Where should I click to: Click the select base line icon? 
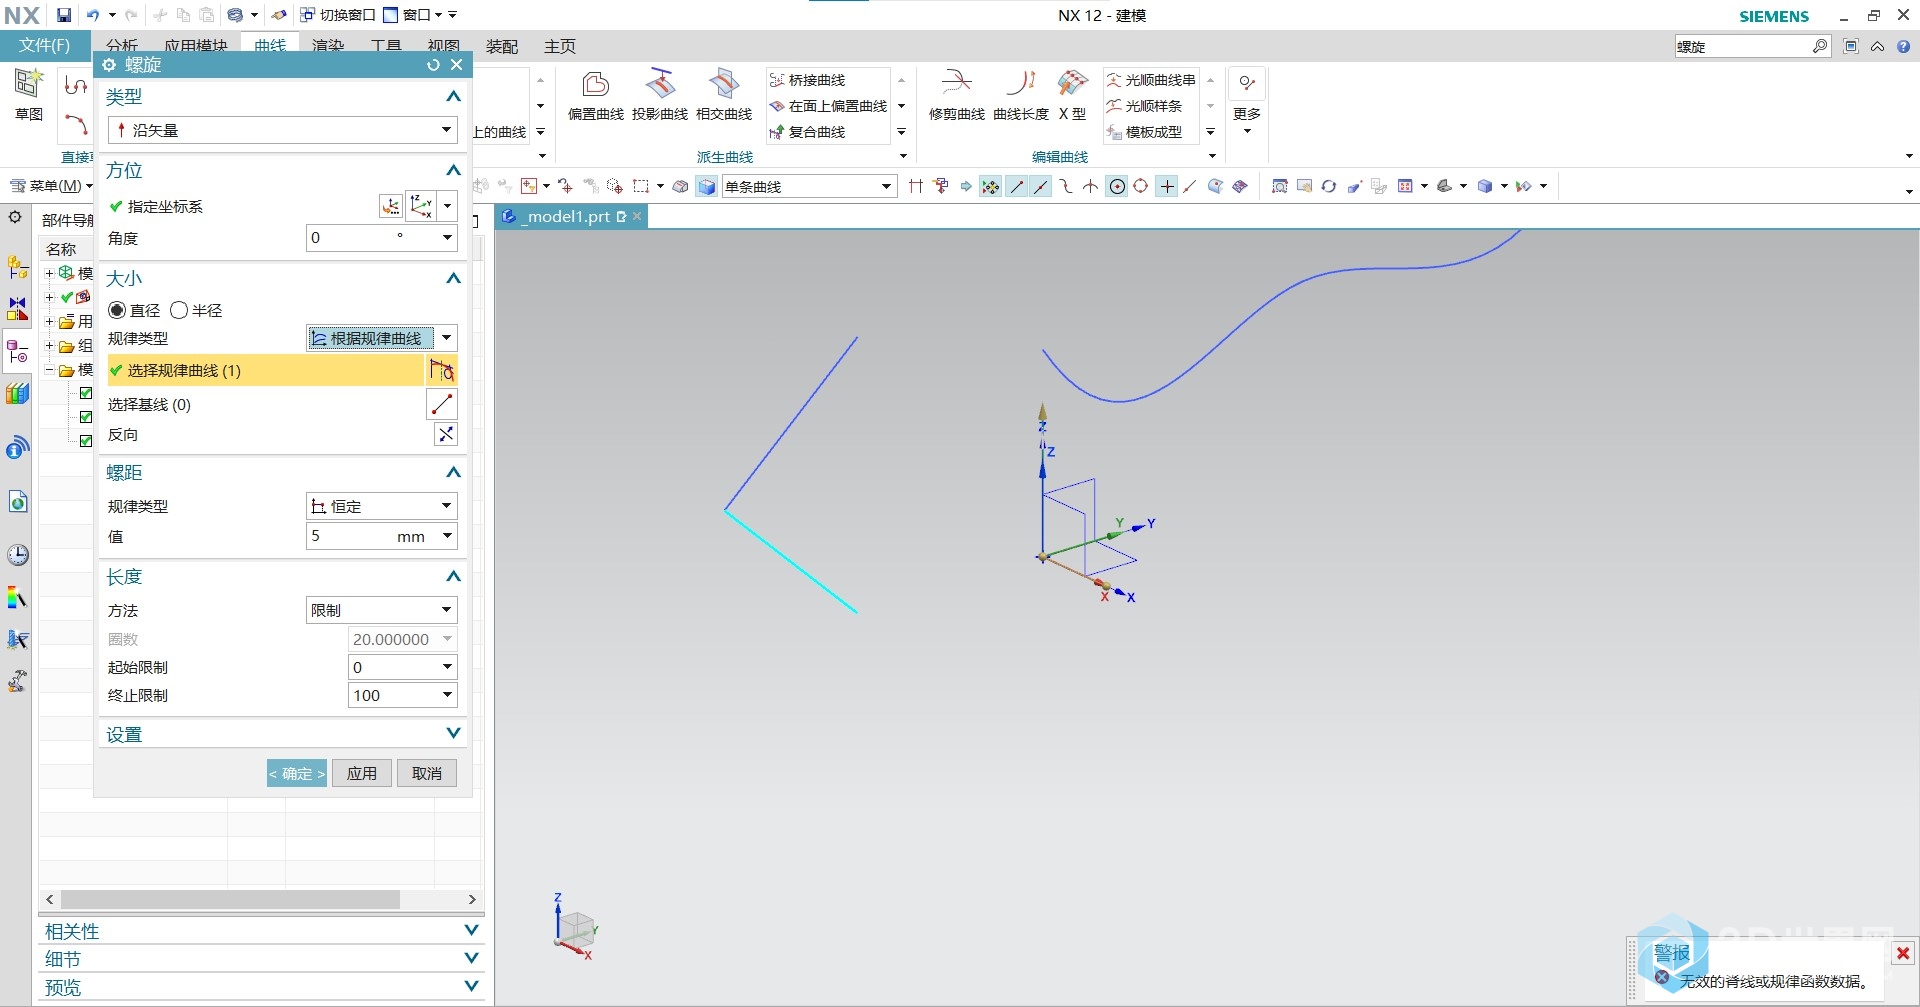click(442, 404)
